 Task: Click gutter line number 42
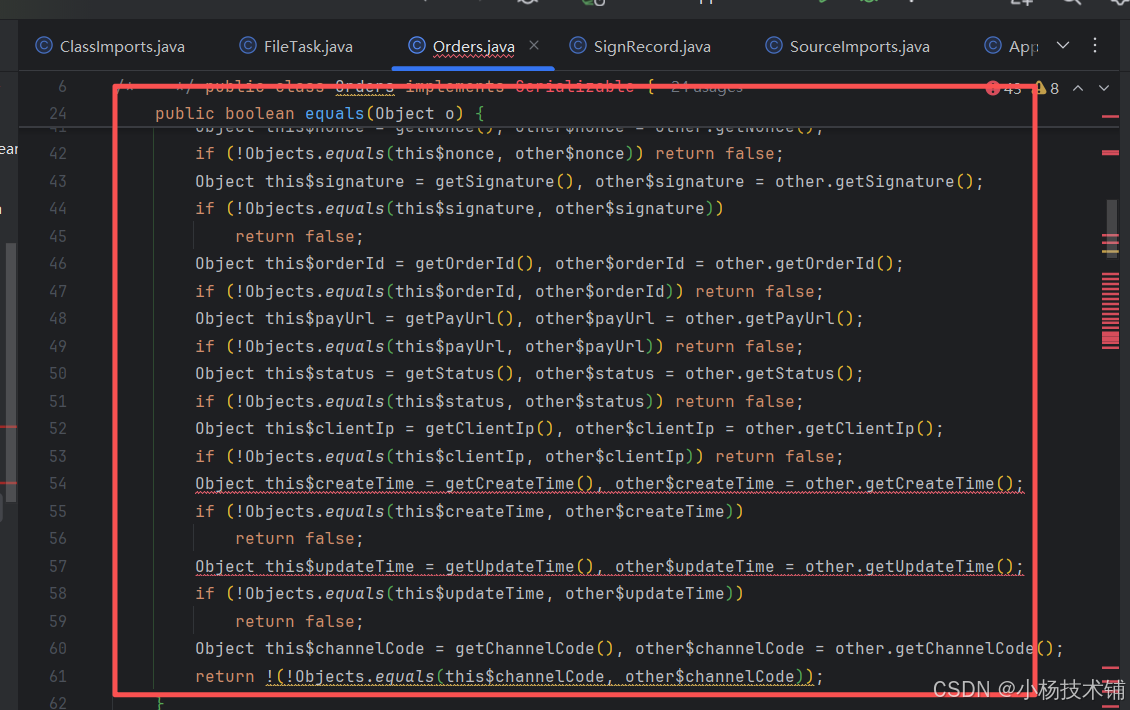click(x=58, y=154)
